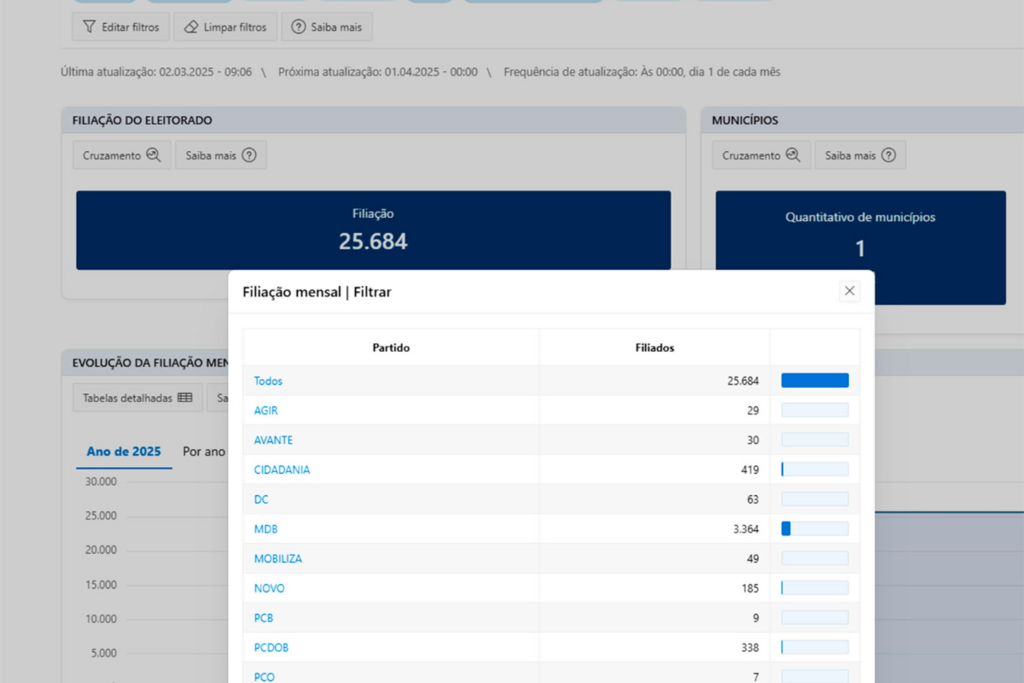The height and width of the screenshot is (683, 1024).
Task: Filter by DC party
Action: [x=261, y=500]
